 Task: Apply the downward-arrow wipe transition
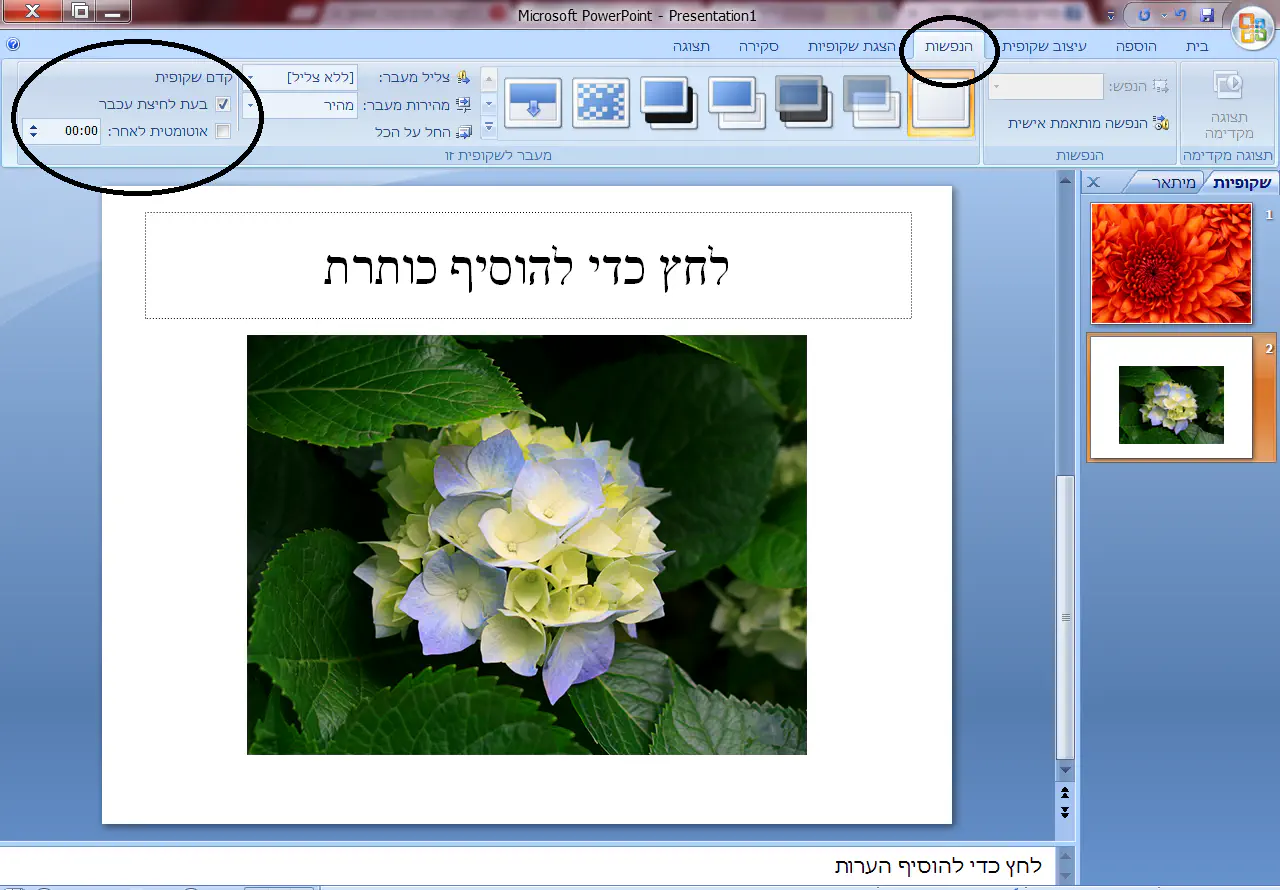532,103
